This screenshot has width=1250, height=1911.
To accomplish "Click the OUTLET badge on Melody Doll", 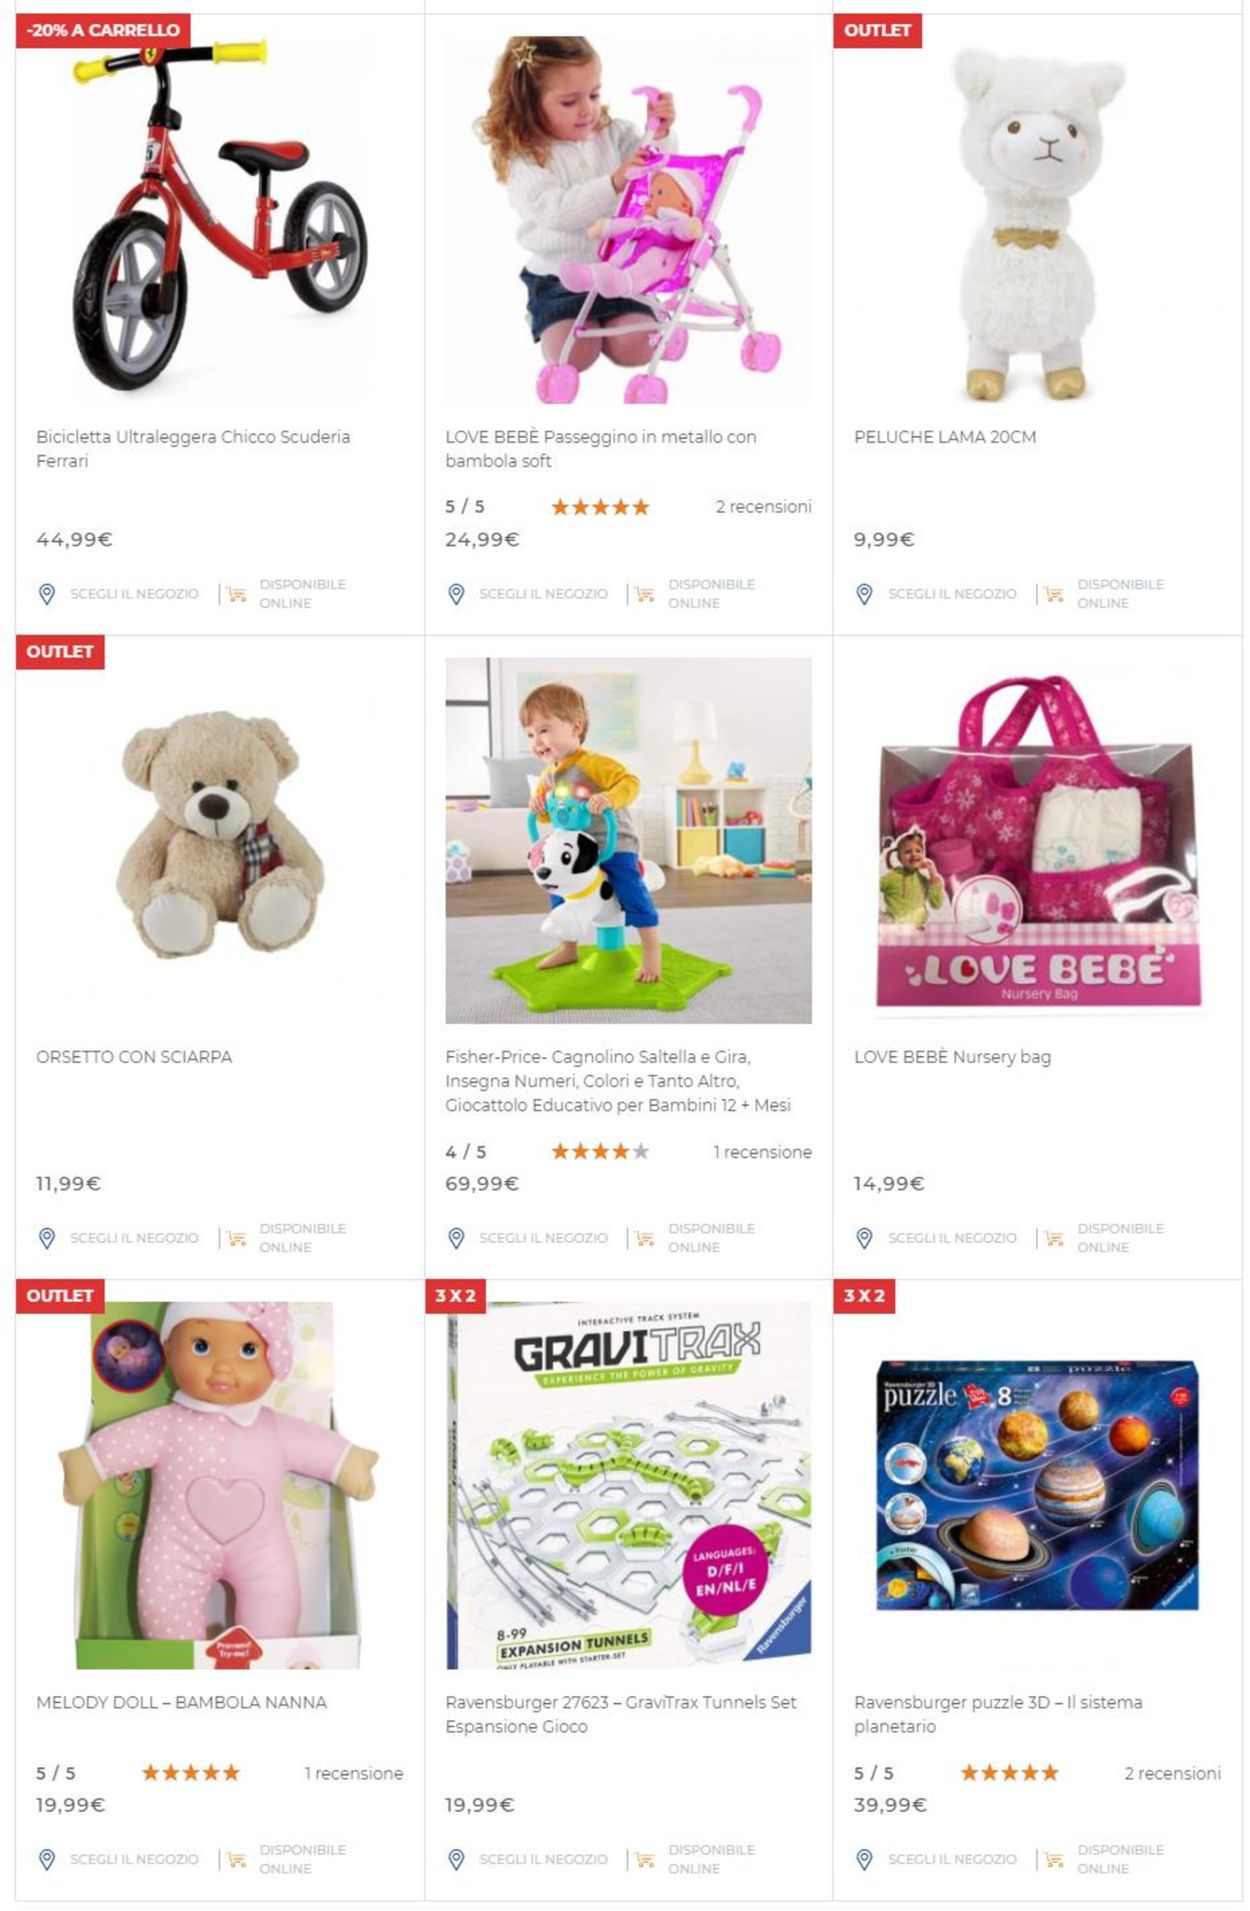I will [60, 1296].
